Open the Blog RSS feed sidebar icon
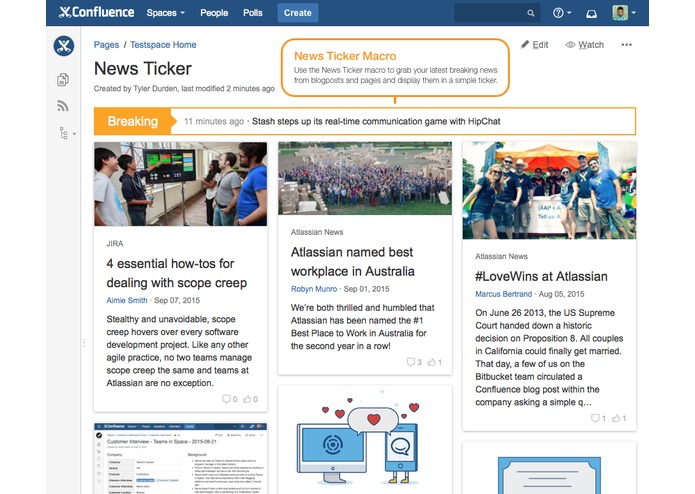The width and height of the screenshot is (695, 494). pos(63,106)
